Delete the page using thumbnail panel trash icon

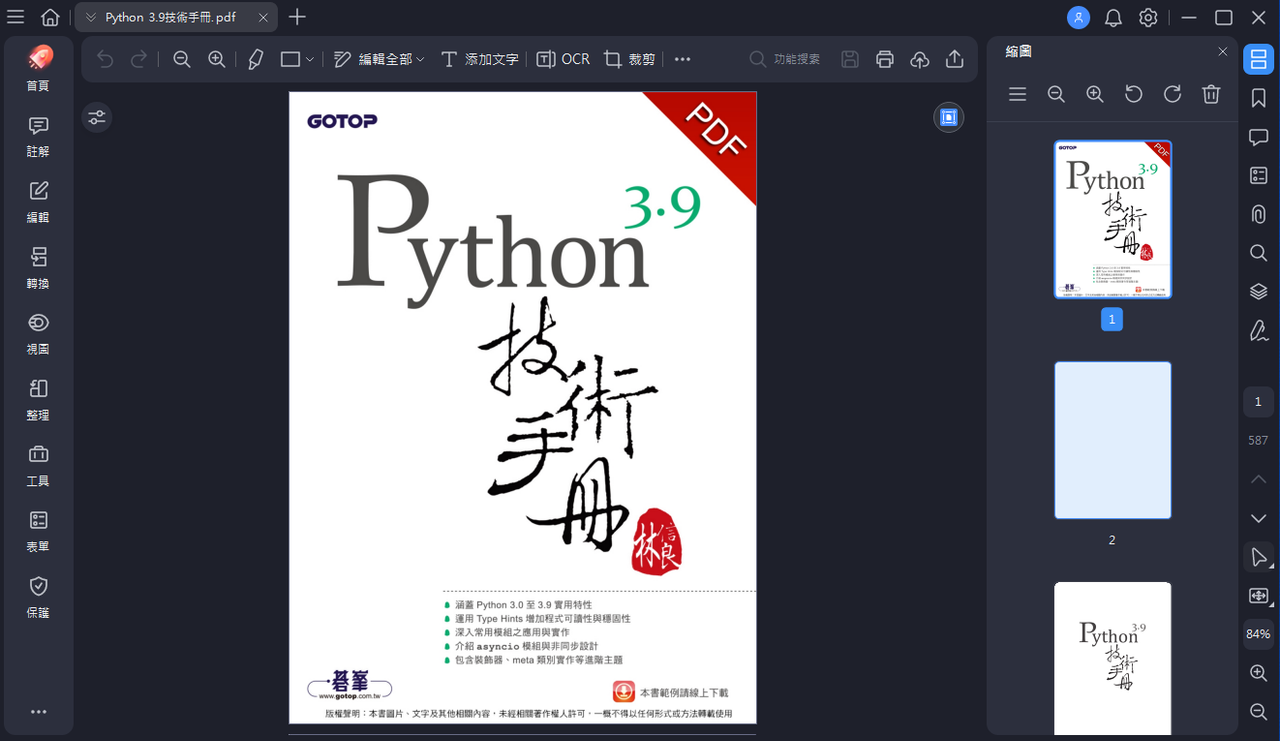tap(1211, 93)
